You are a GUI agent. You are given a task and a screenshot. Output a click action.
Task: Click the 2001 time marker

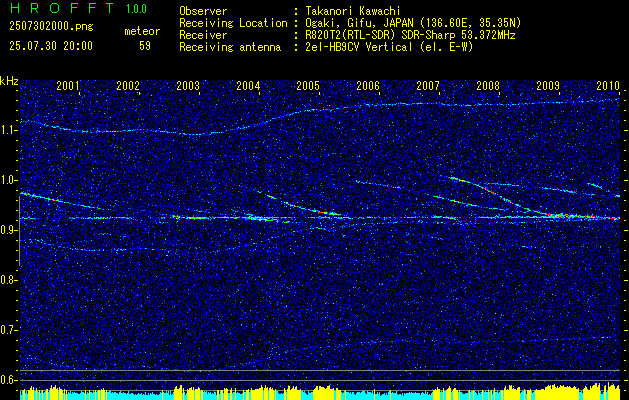pyautogui.click(x=68, y=85)
